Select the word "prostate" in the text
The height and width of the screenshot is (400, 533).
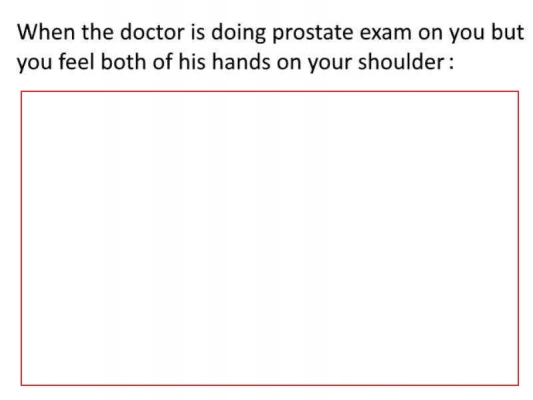point(313,34)
